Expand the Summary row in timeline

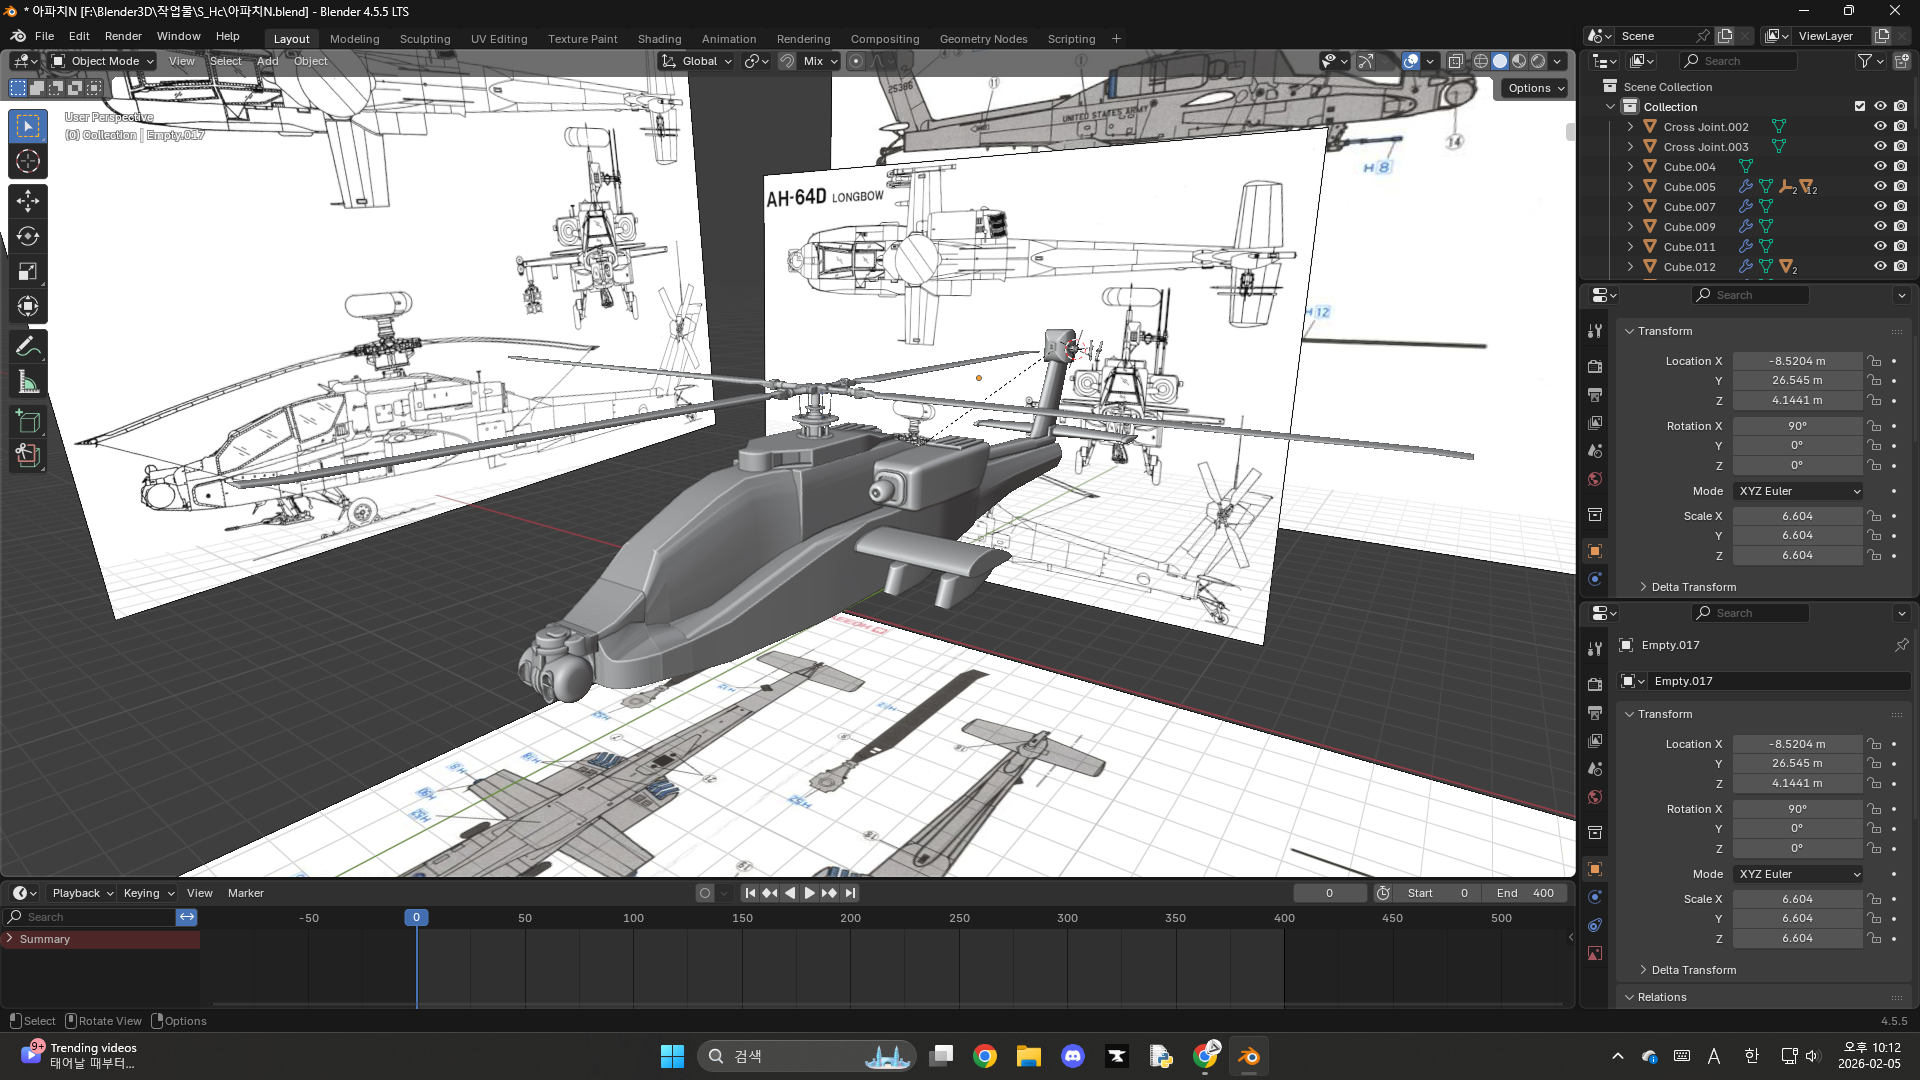pos(10,939)
